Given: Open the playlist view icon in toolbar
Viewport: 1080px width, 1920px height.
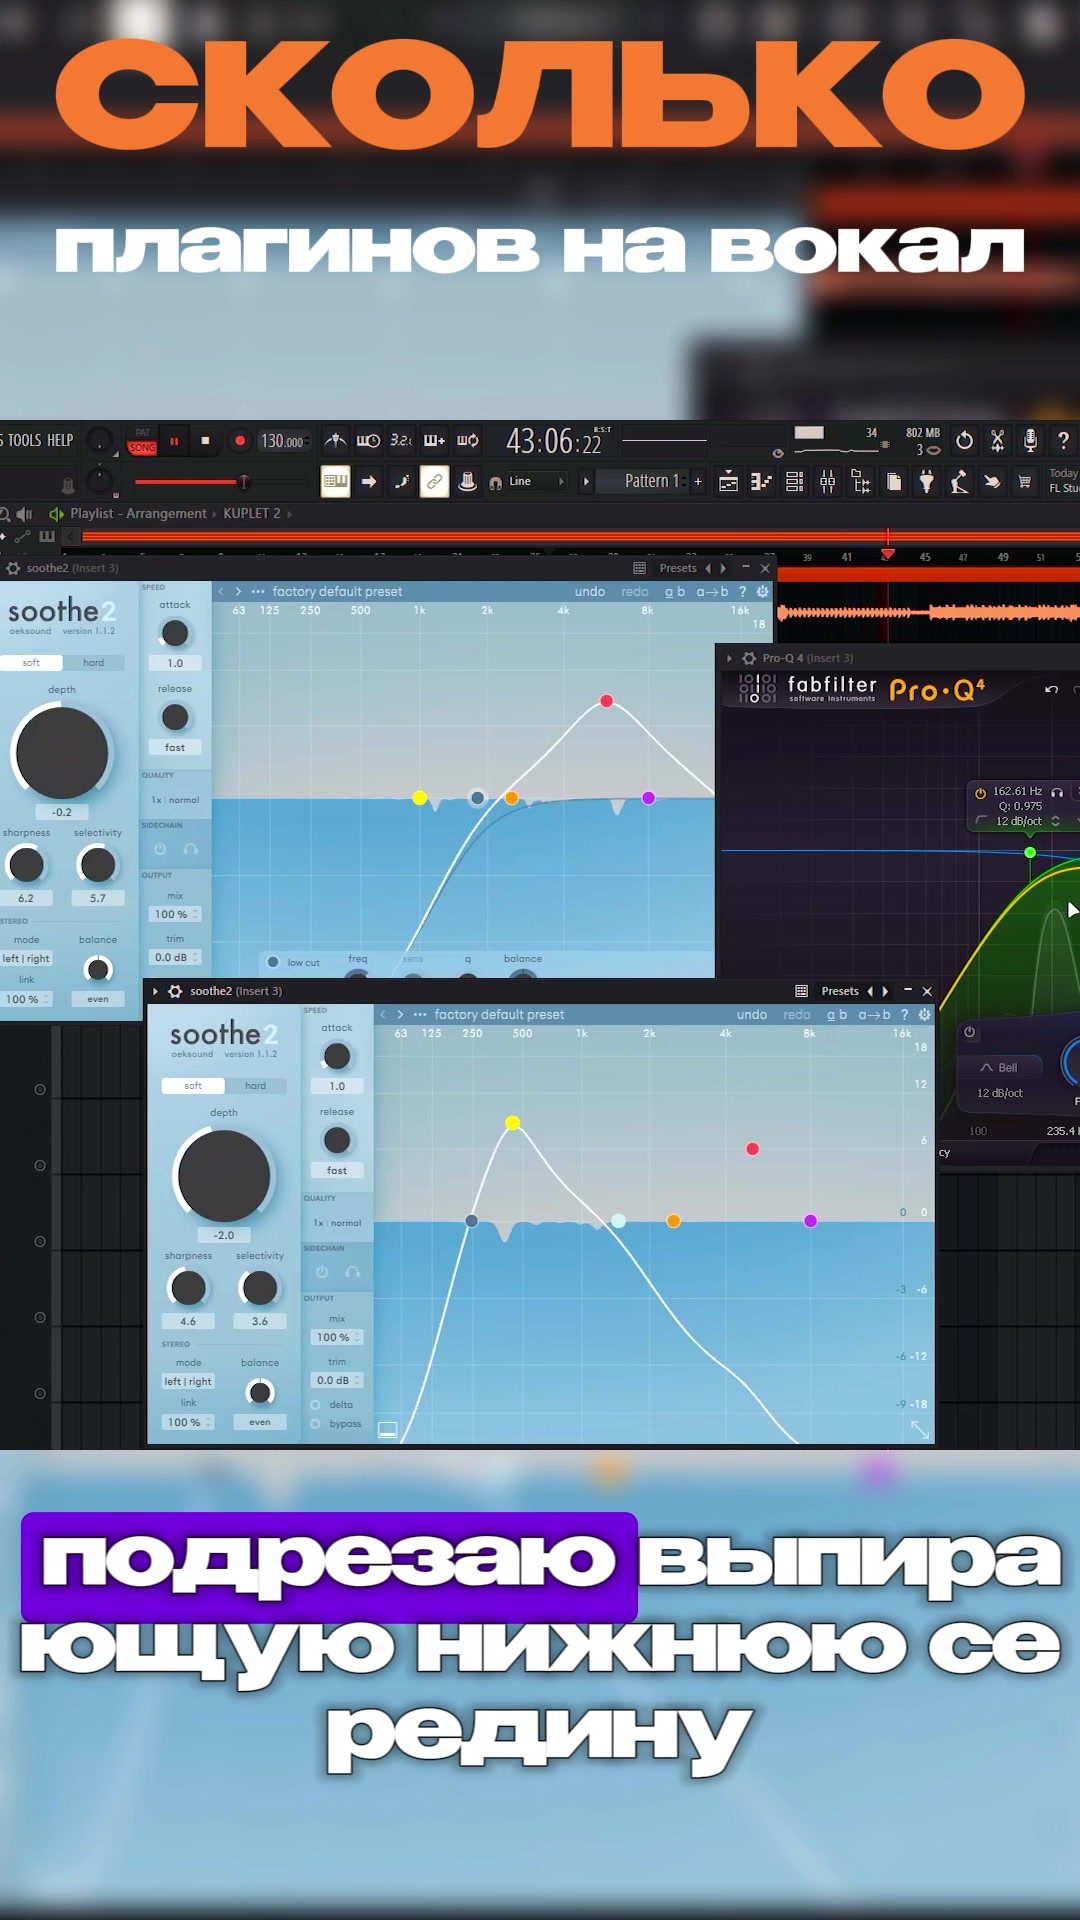Looking at the screenshot, I should 729,482.
